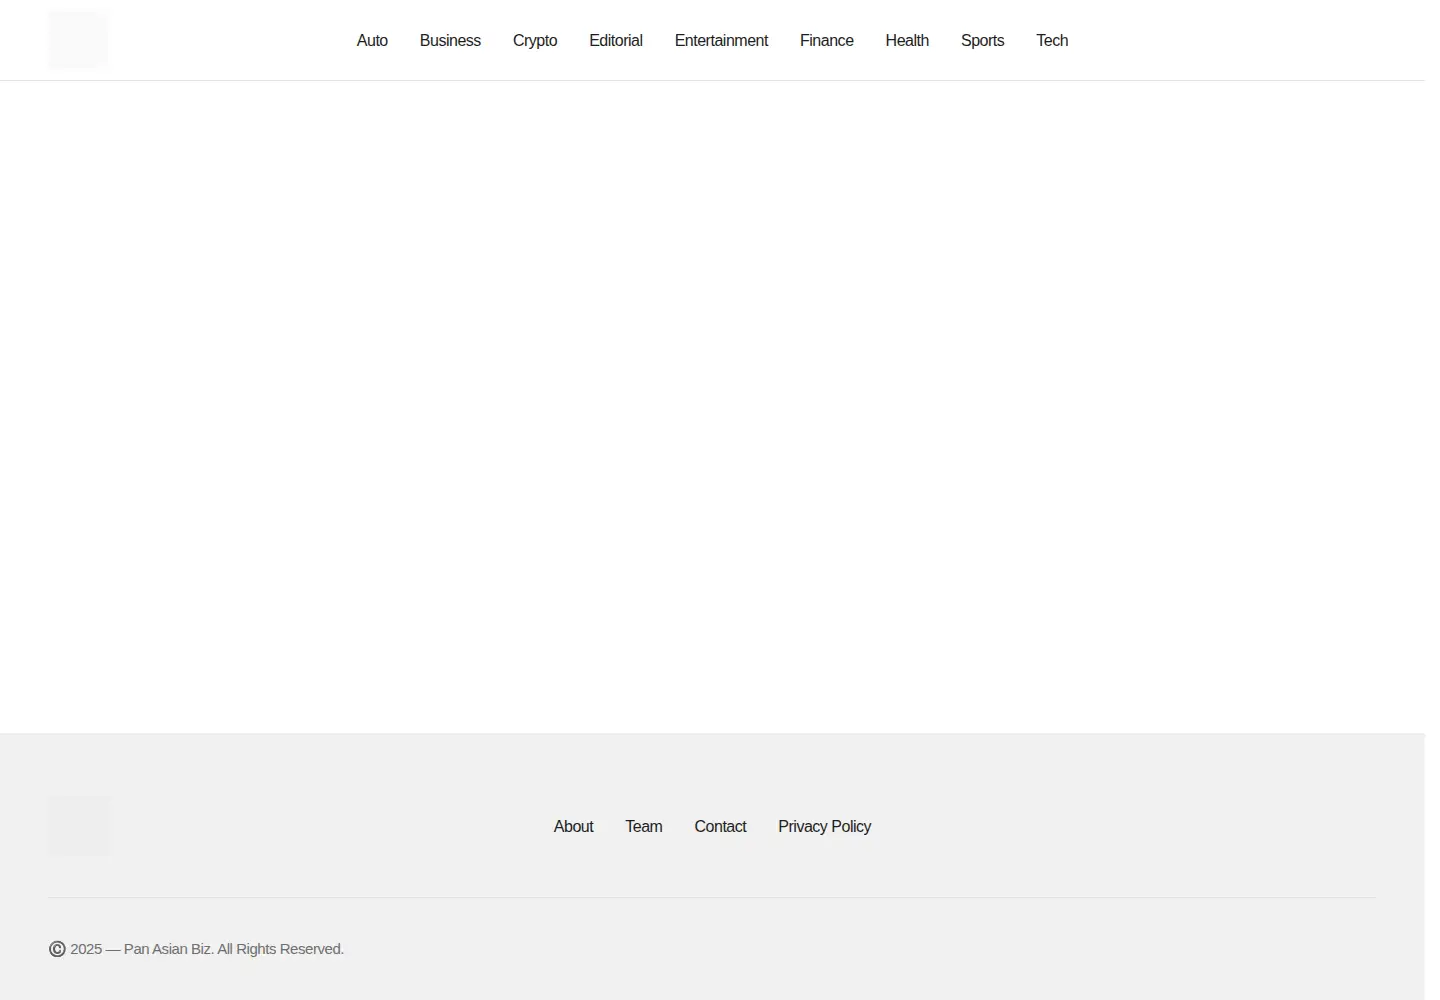Screen dimensions: 1440x1000
Task: Go to the Business section
Action: (x=450, y=40)
